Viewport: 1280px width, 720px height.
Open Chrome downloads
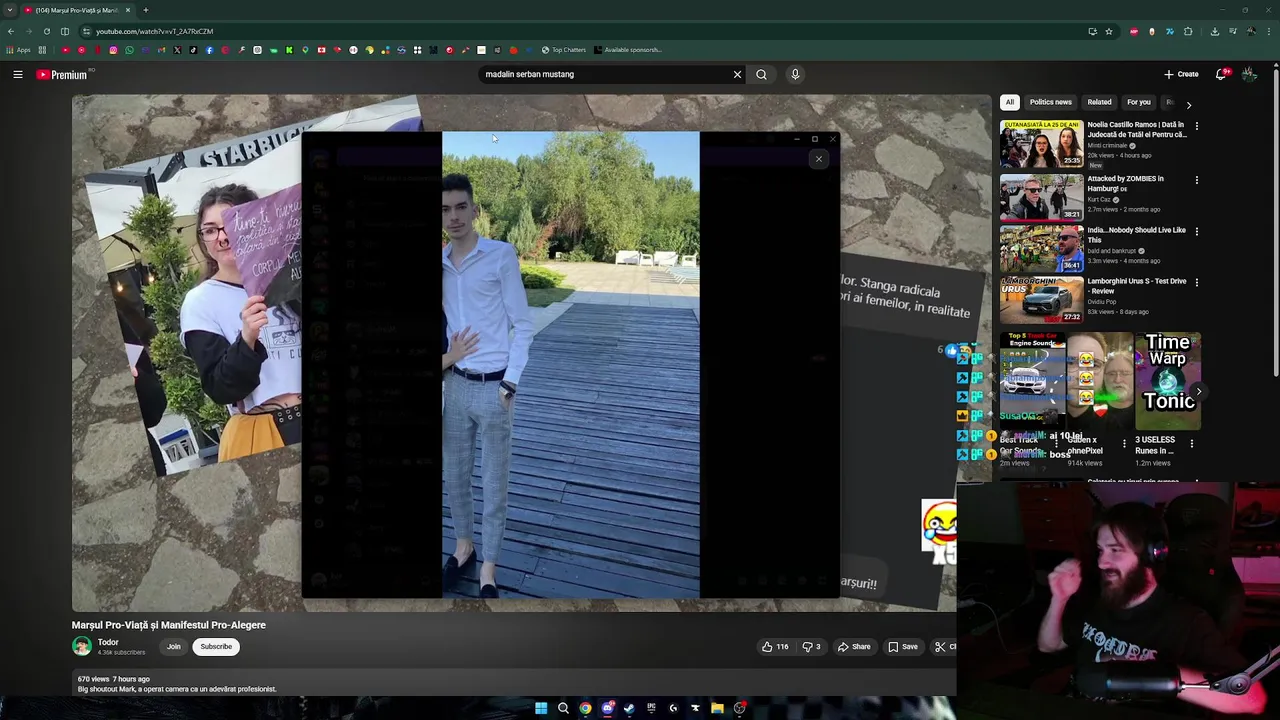click(x=1214, y=31)
